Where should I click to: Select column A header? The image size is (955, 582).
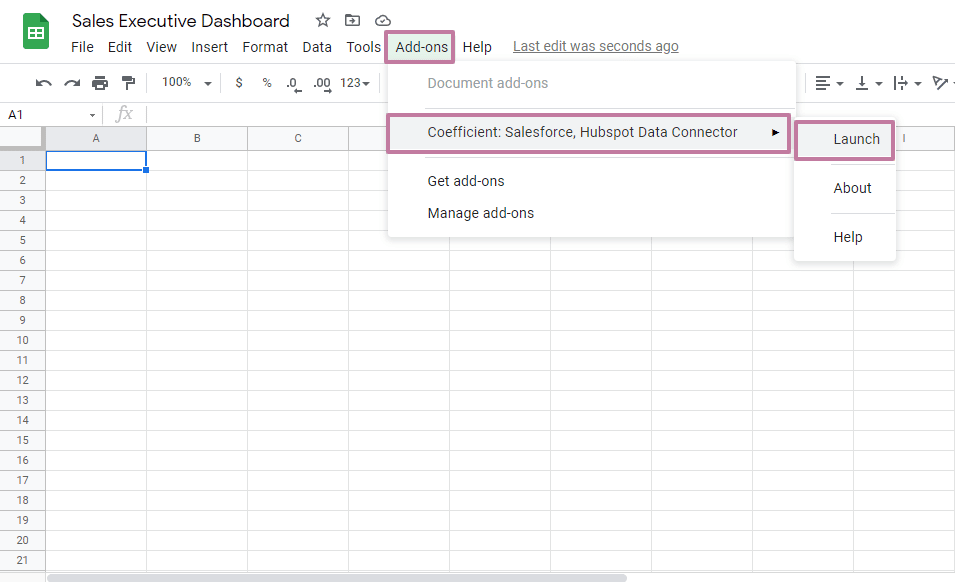tap(96, 138)
